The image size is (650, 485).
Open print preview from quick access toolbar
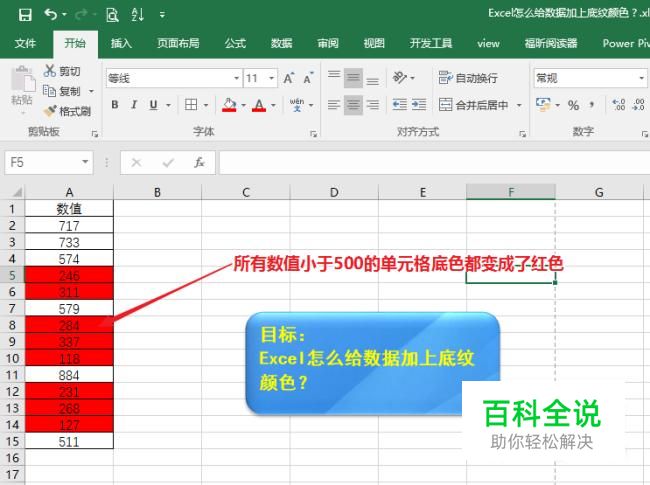pyautogui.click(x=112, y=15)
